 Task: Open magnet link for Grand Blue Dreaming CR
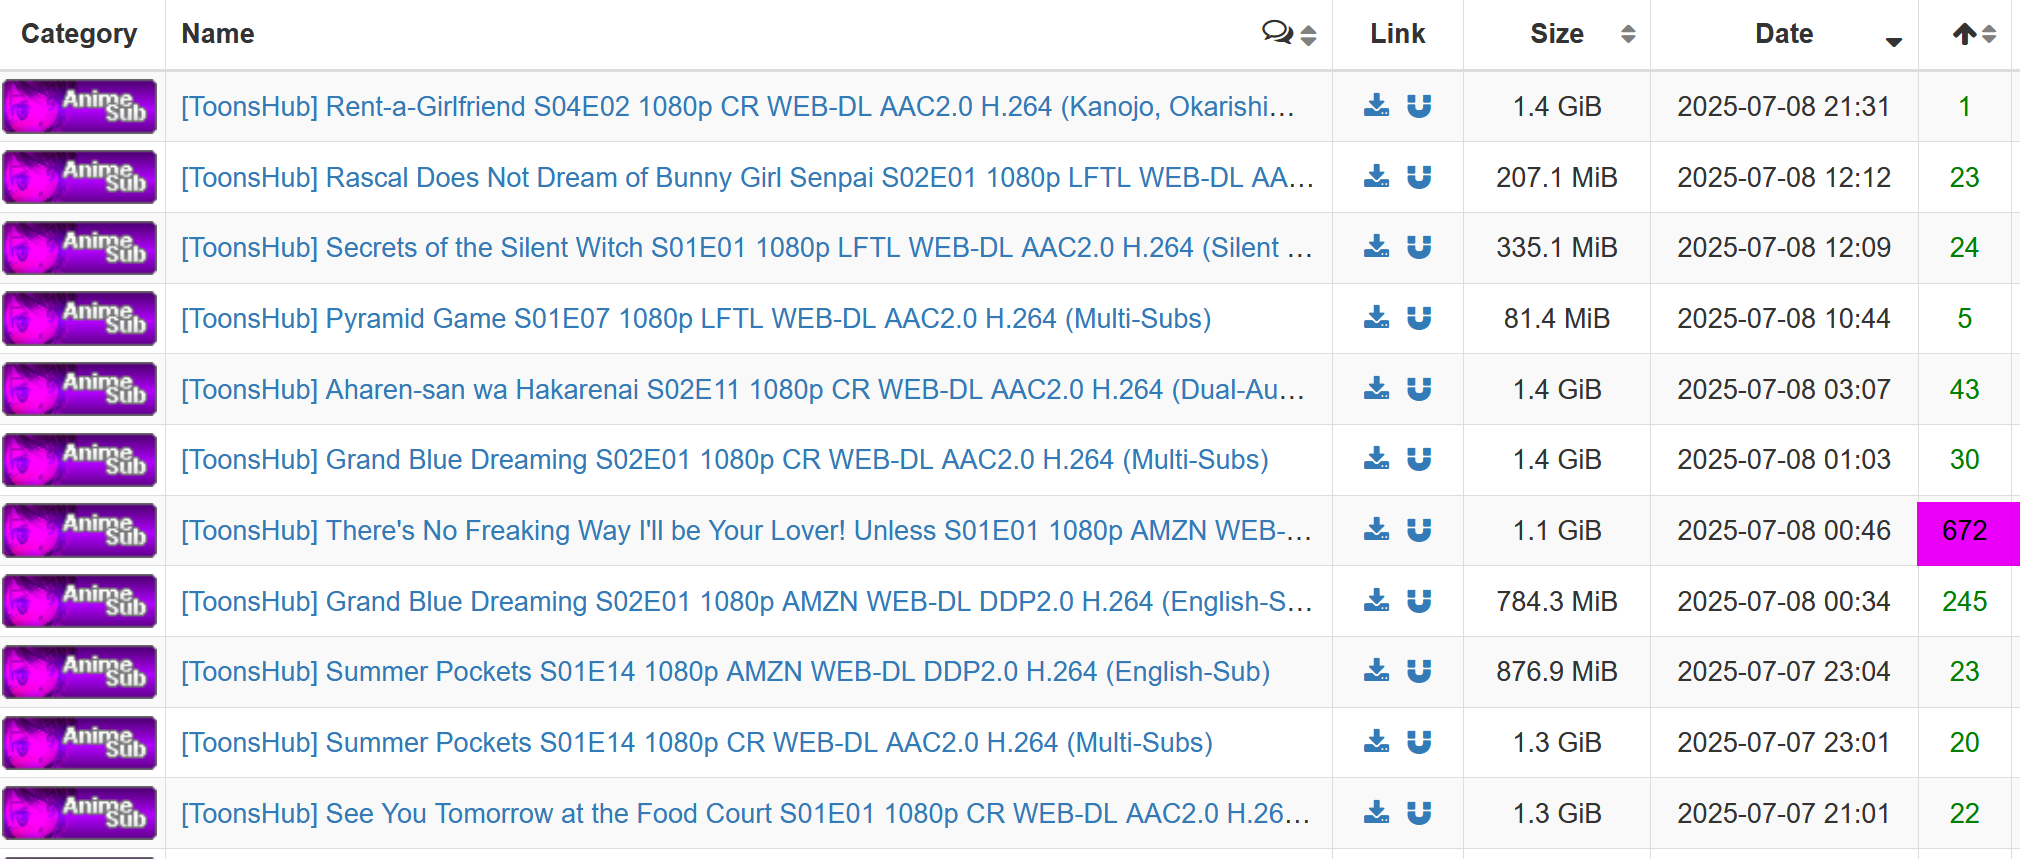click(1419, 459)
